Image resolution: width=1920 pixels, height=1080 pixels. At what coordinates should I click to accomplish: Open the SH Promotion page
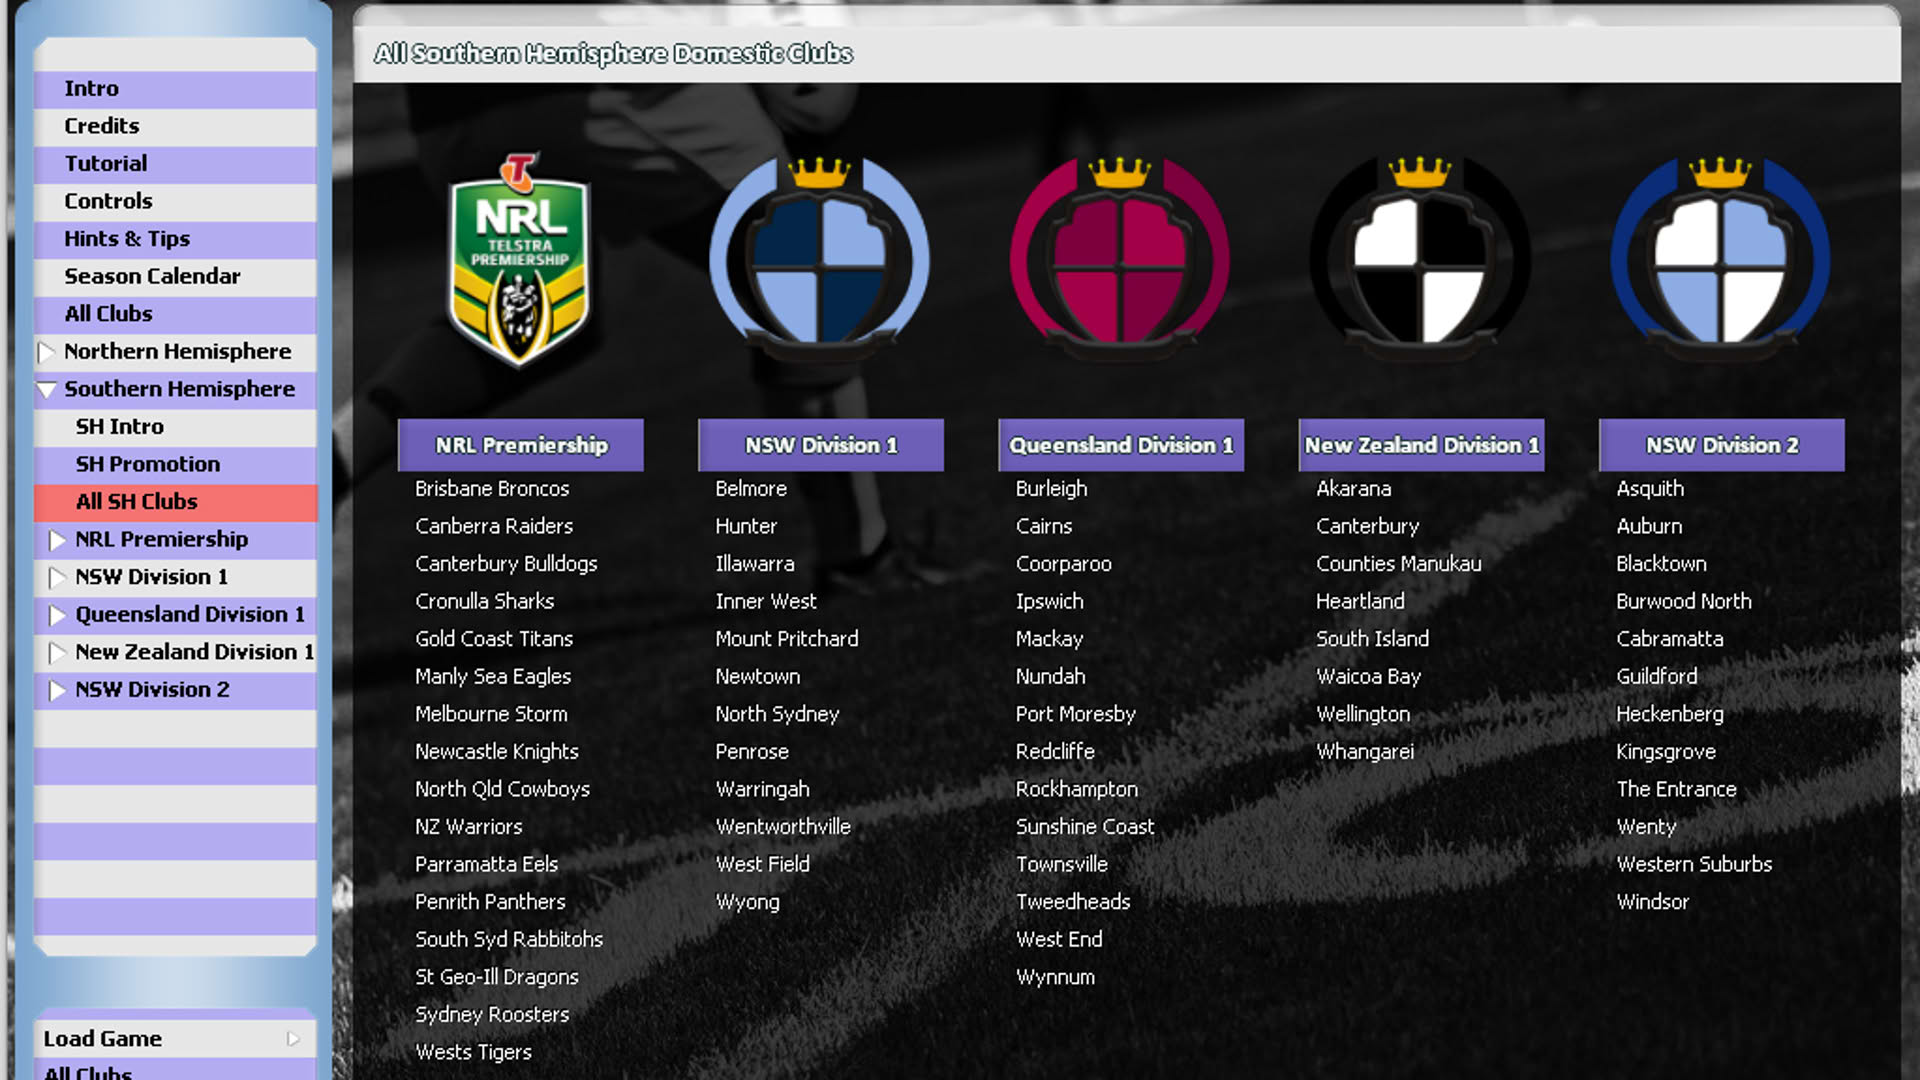175,464
